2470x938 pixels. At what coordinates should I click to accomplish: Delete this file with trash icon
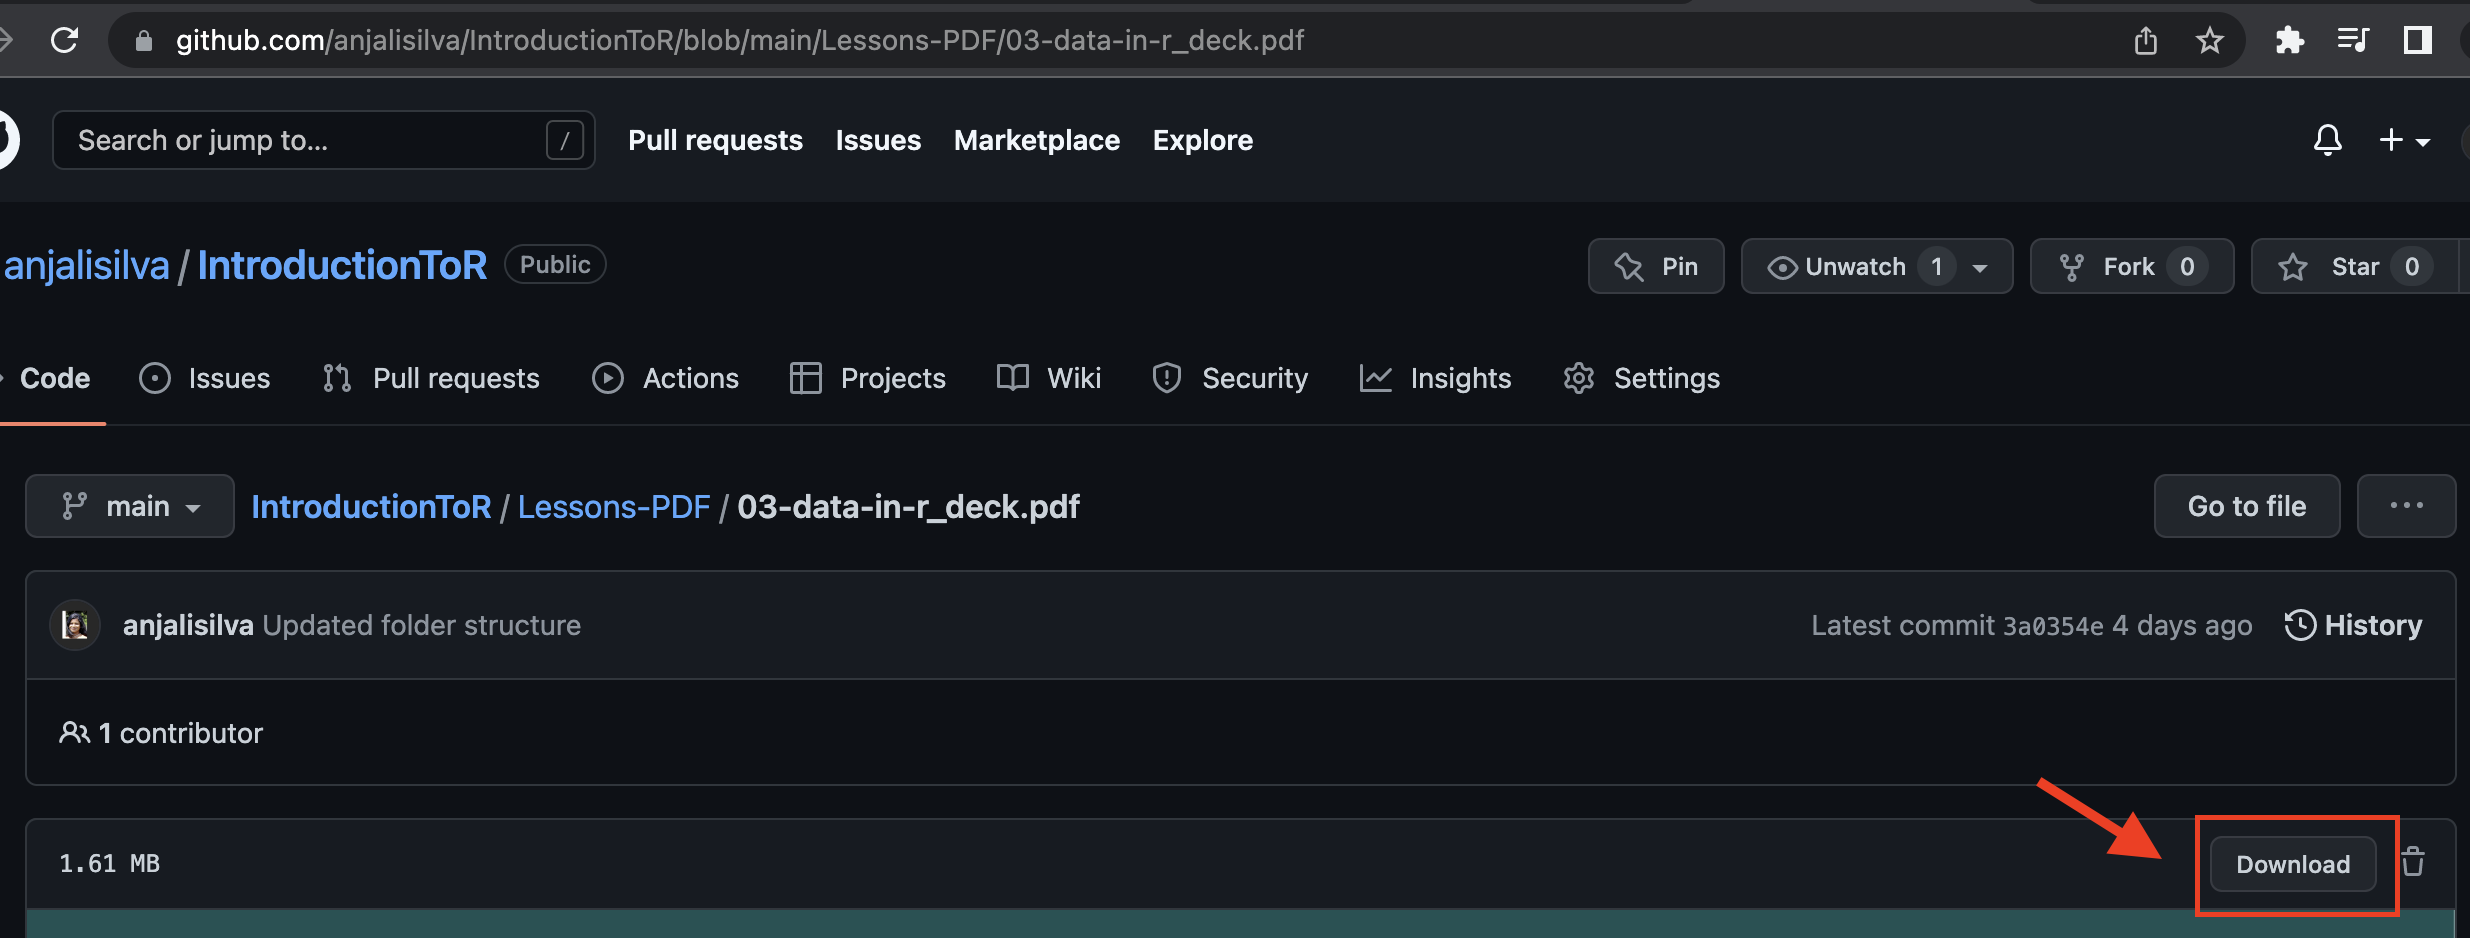pos(2413,862)
